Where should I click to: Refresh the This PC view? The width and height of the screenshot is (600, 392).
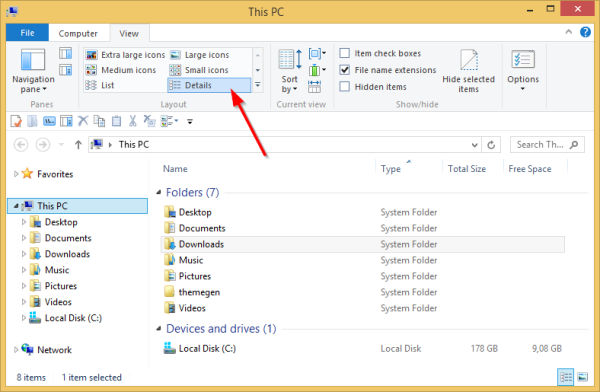tap(491, 145)
